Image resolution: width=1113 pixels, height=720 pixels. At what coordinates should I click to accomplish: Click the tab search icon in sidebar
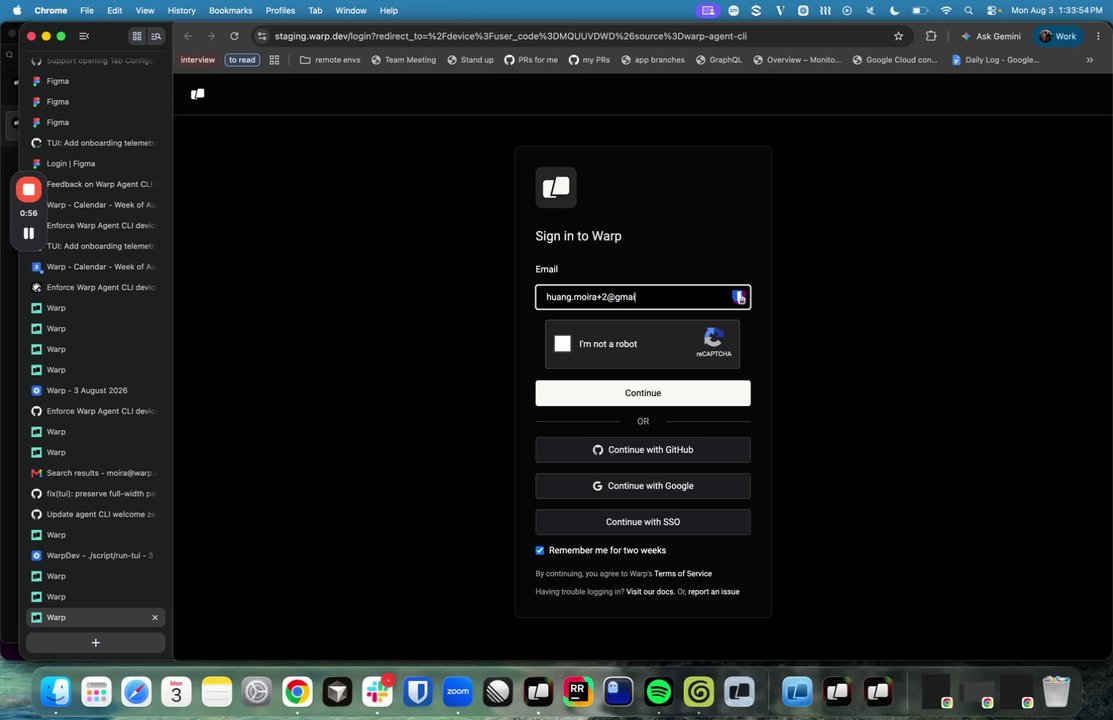[x=156, y=36]
